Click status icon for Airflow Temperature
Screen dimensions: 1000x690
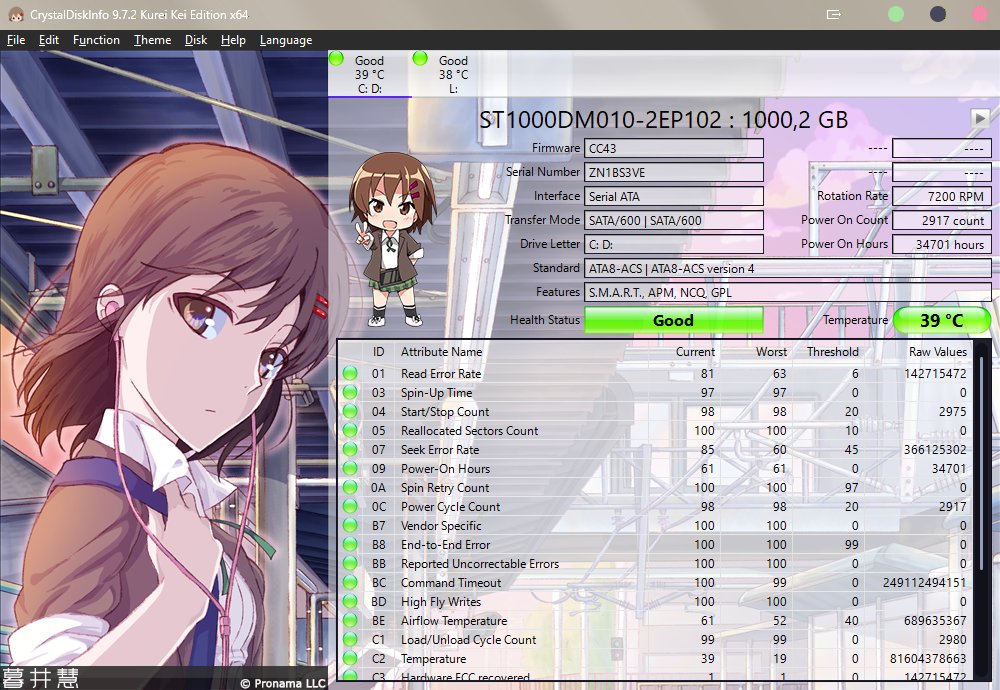[350, 620]
